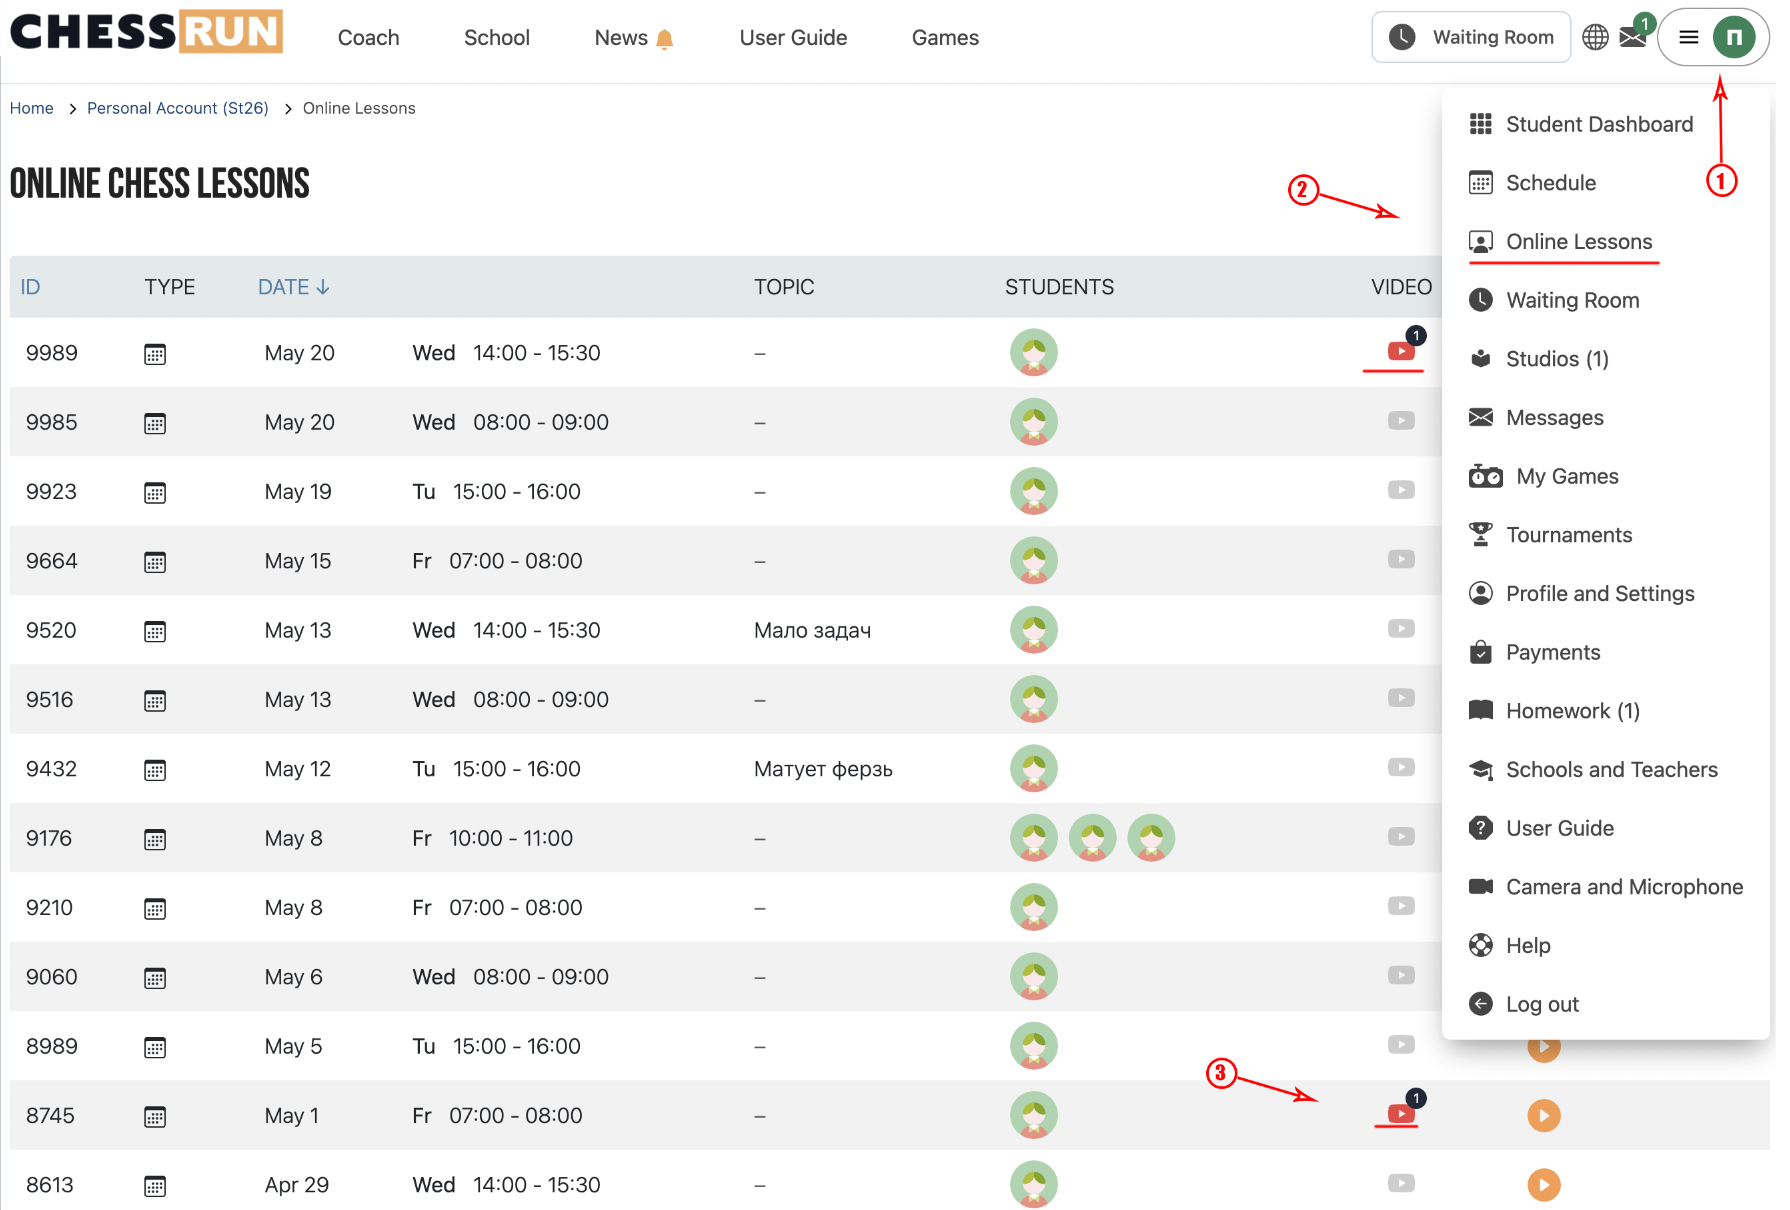Open the hamburger account menu
This screenshot has width=1790, height=1210.
pyautogui.click(x=1689, y=37)
